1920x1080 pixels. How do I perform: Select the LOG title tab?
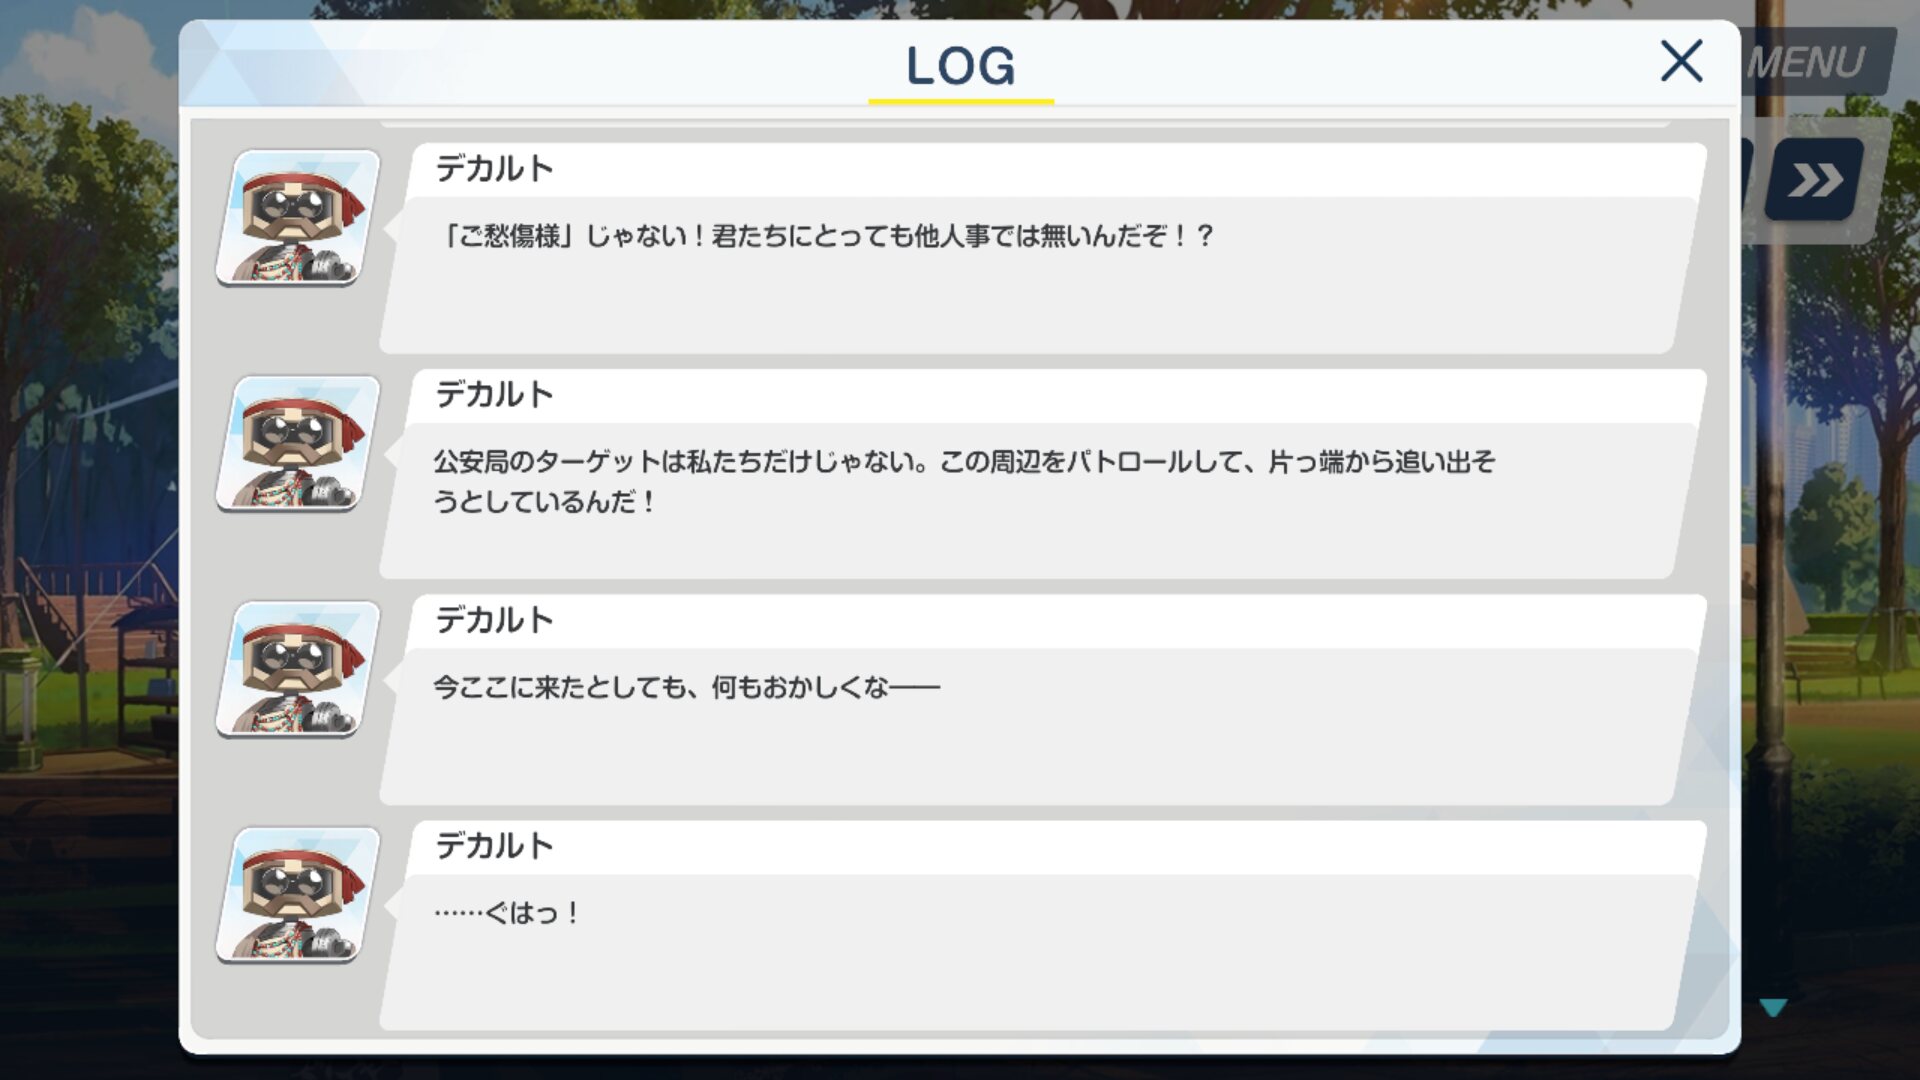960,66
